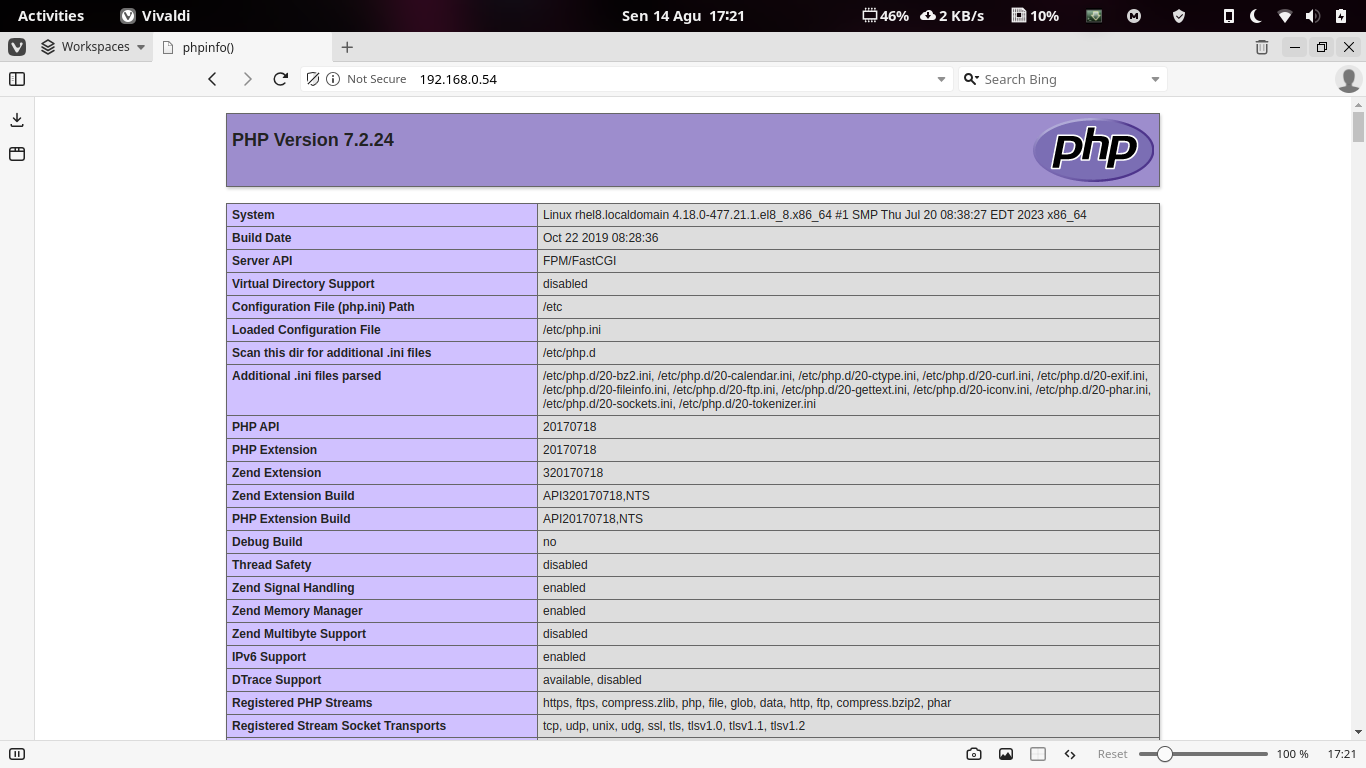
Task: Open the address bar dropdown arrow
Action: [x=940, y=79]
